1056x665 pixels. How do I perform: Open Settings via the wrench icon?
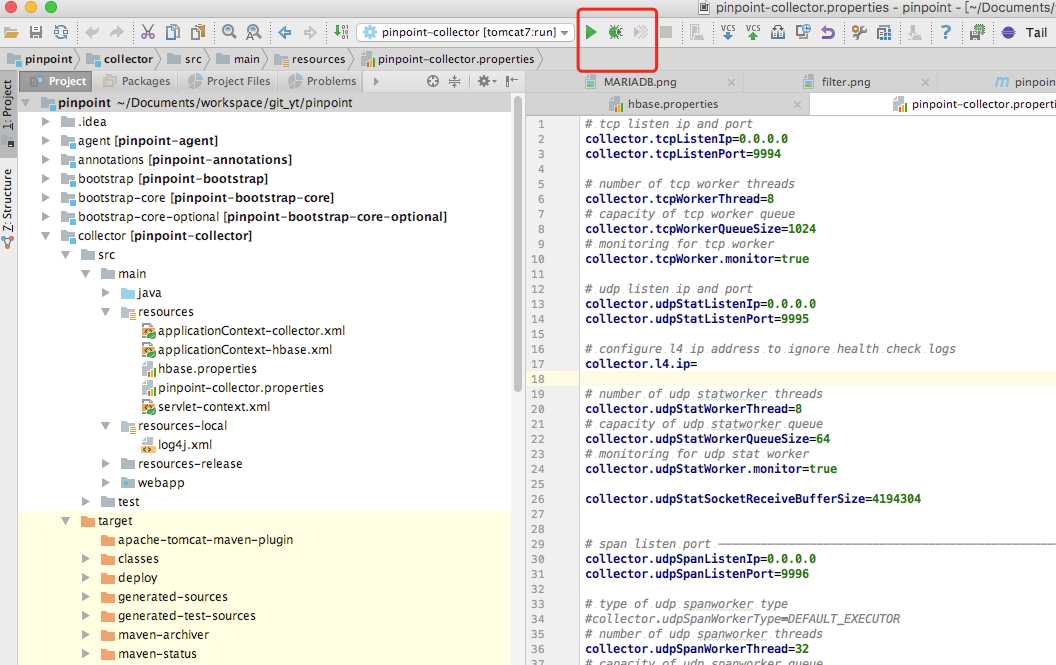859,32
